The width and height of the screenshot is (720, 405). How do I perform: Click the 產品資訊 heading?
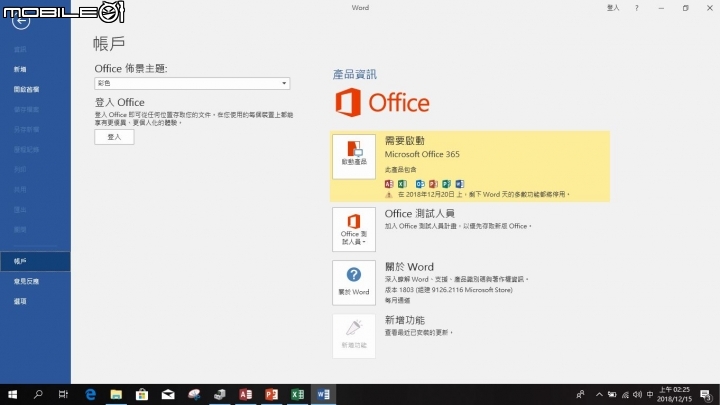click(x=354, y=74)
